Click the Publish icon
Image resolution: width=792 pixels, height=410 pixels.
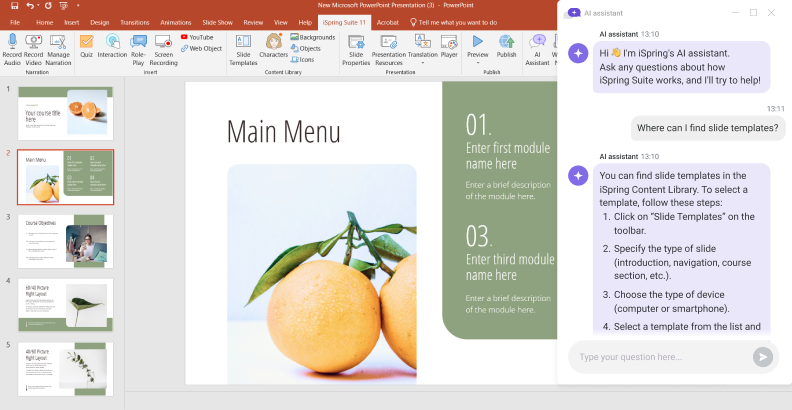click(506, 41)
